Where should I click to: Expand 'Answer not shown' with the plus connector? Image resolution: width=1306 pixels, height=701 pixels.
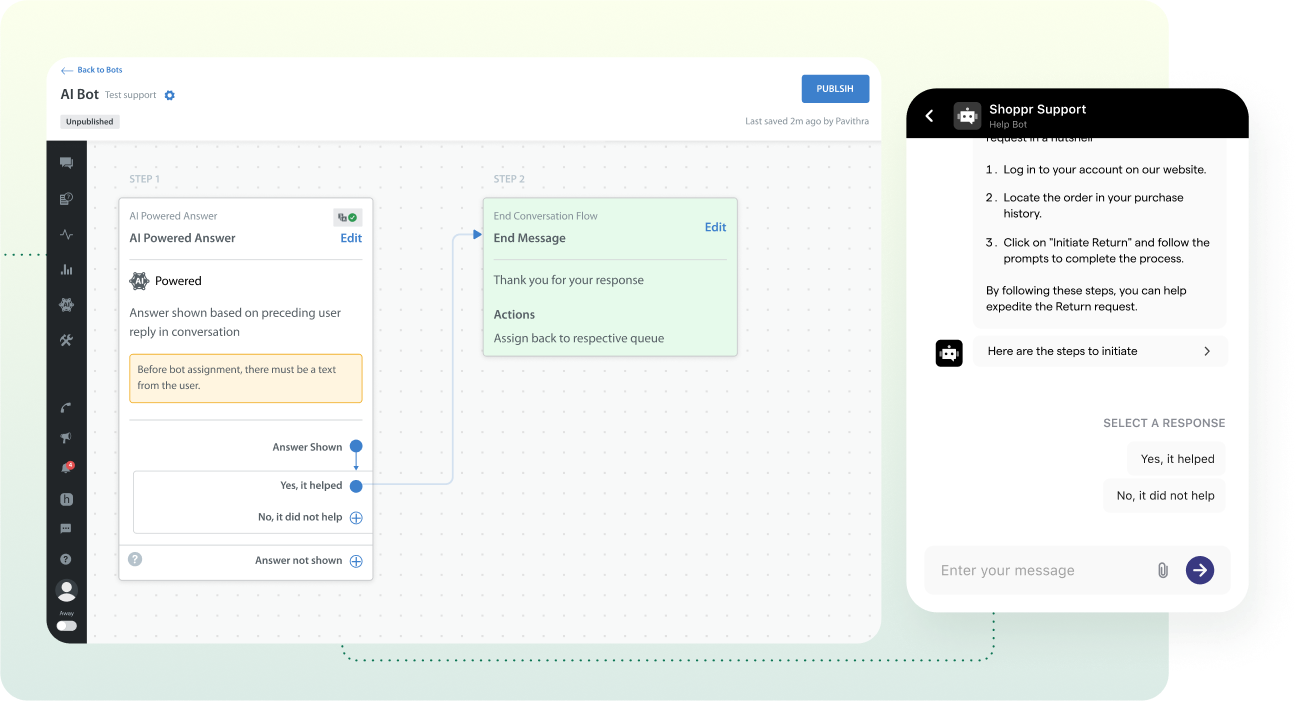(356, 561)
